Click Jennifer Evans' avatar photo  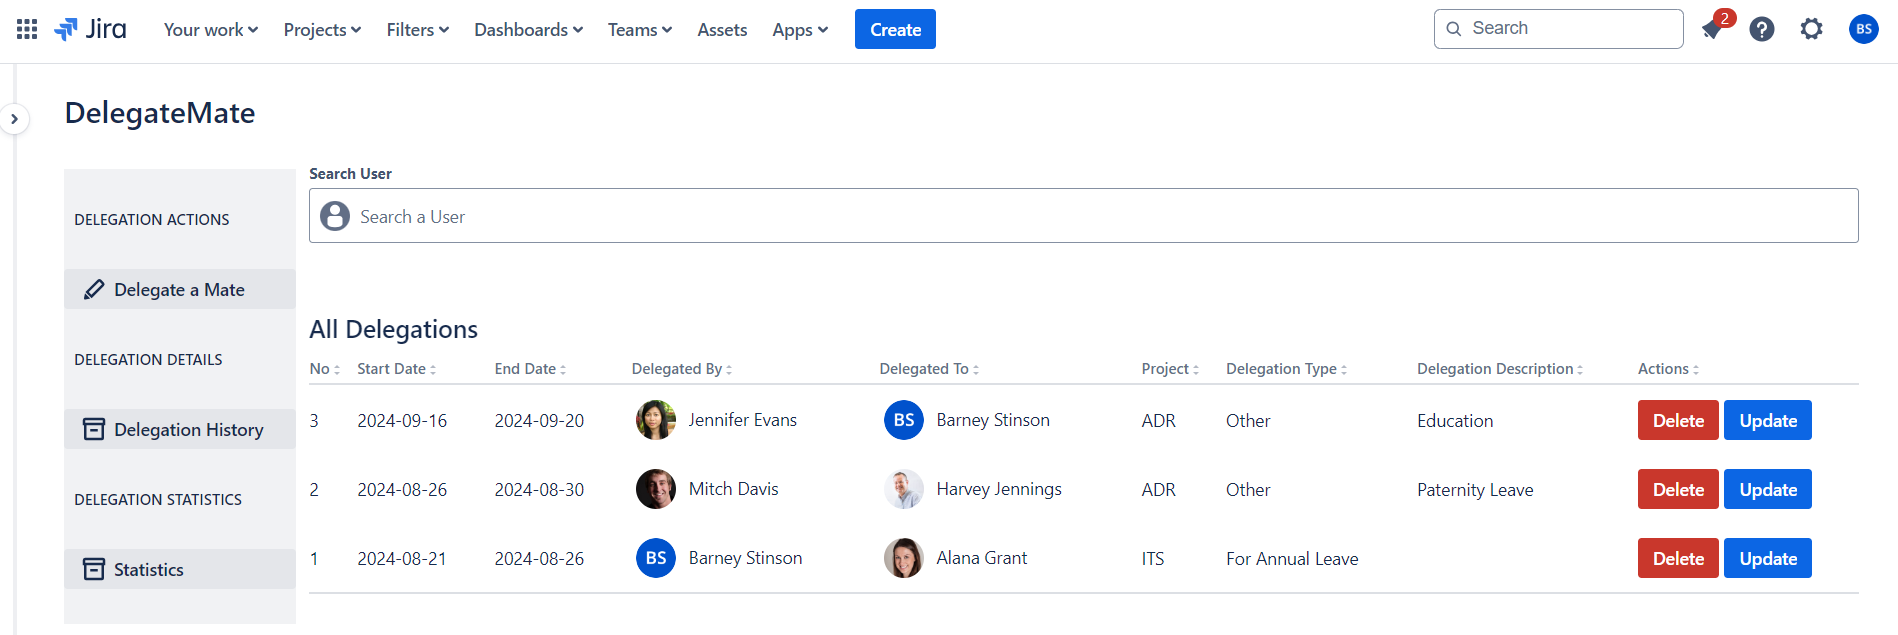[656, 420]
